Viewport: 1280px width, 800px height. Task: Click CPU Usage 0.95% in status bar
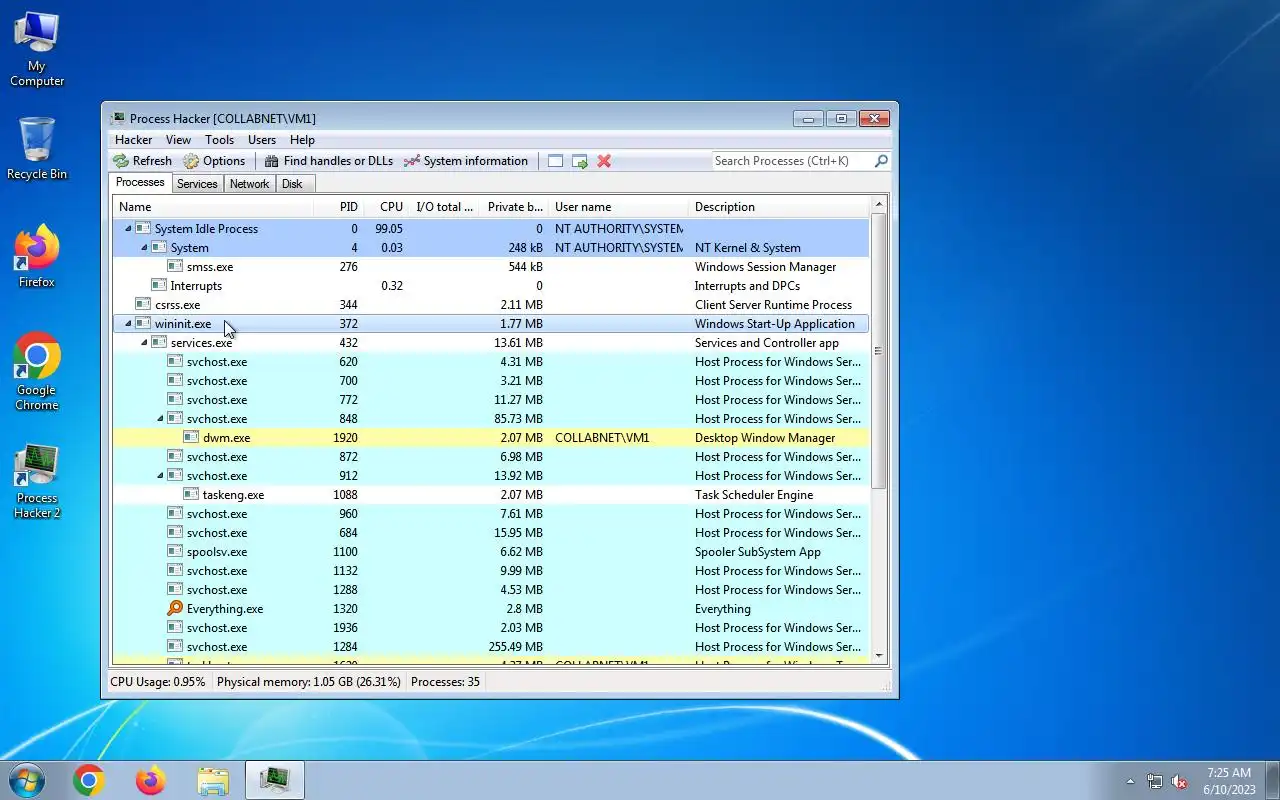[157, 682]
